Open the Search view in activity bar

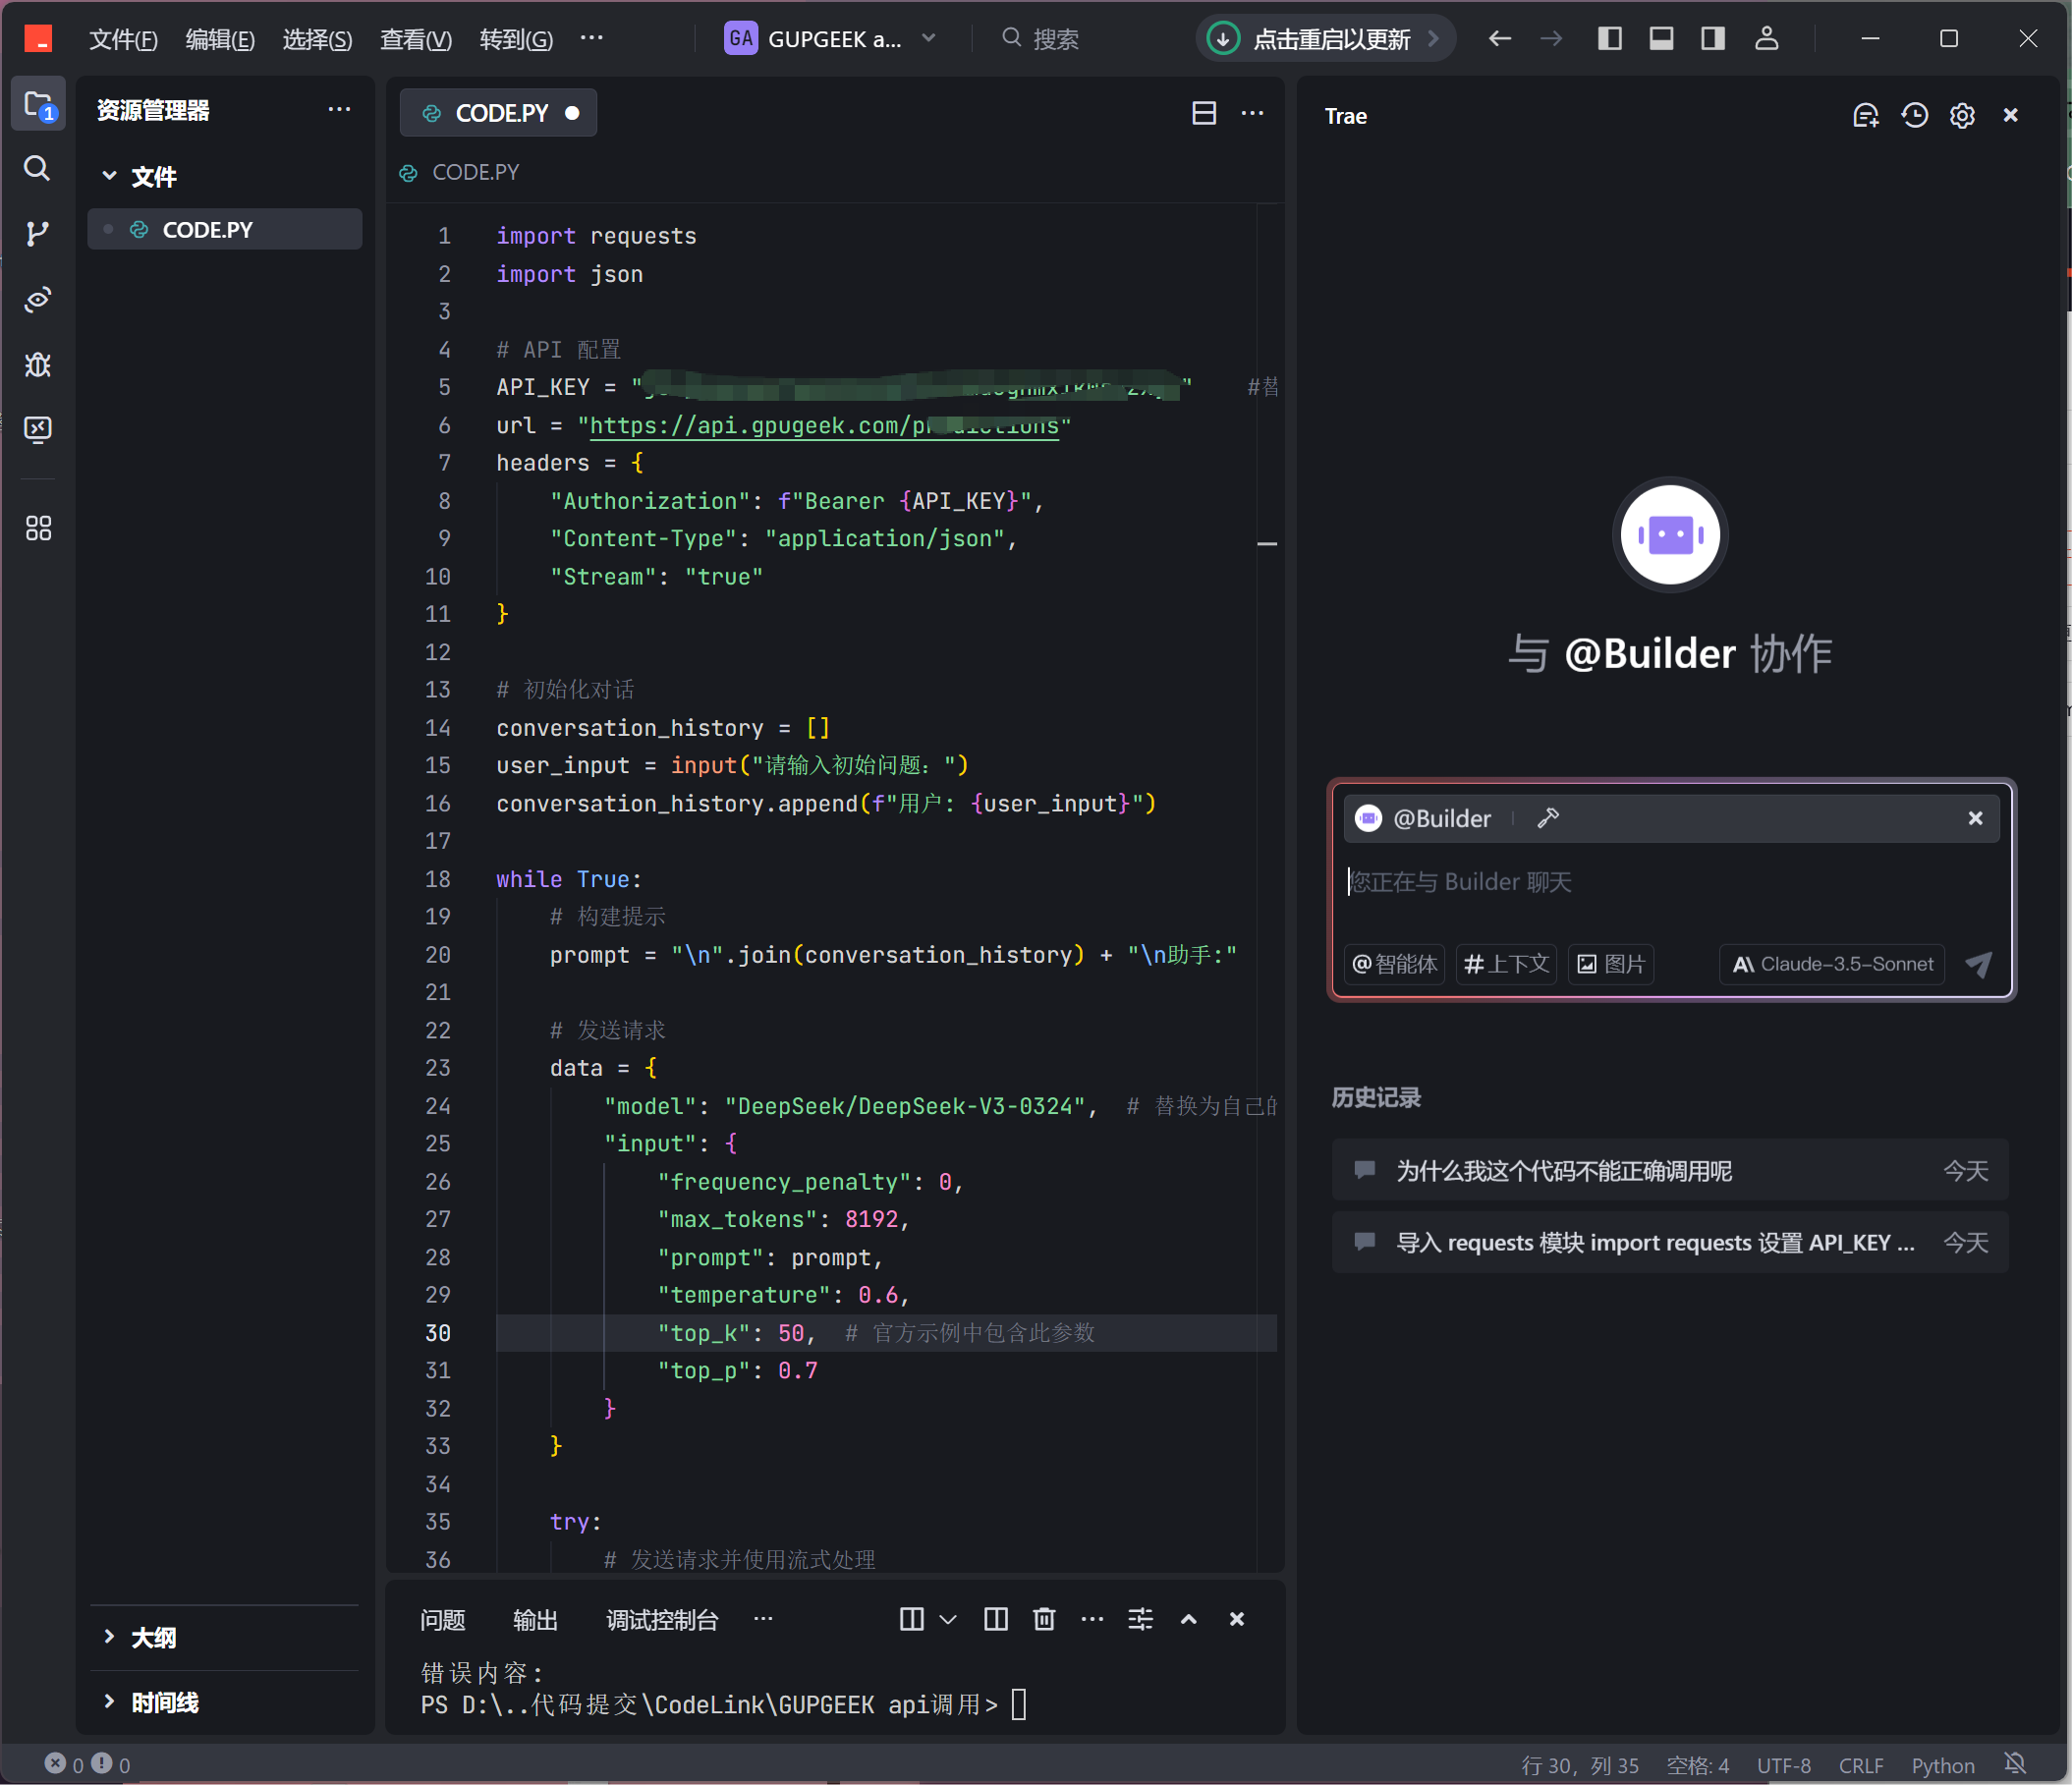[37, 168]
